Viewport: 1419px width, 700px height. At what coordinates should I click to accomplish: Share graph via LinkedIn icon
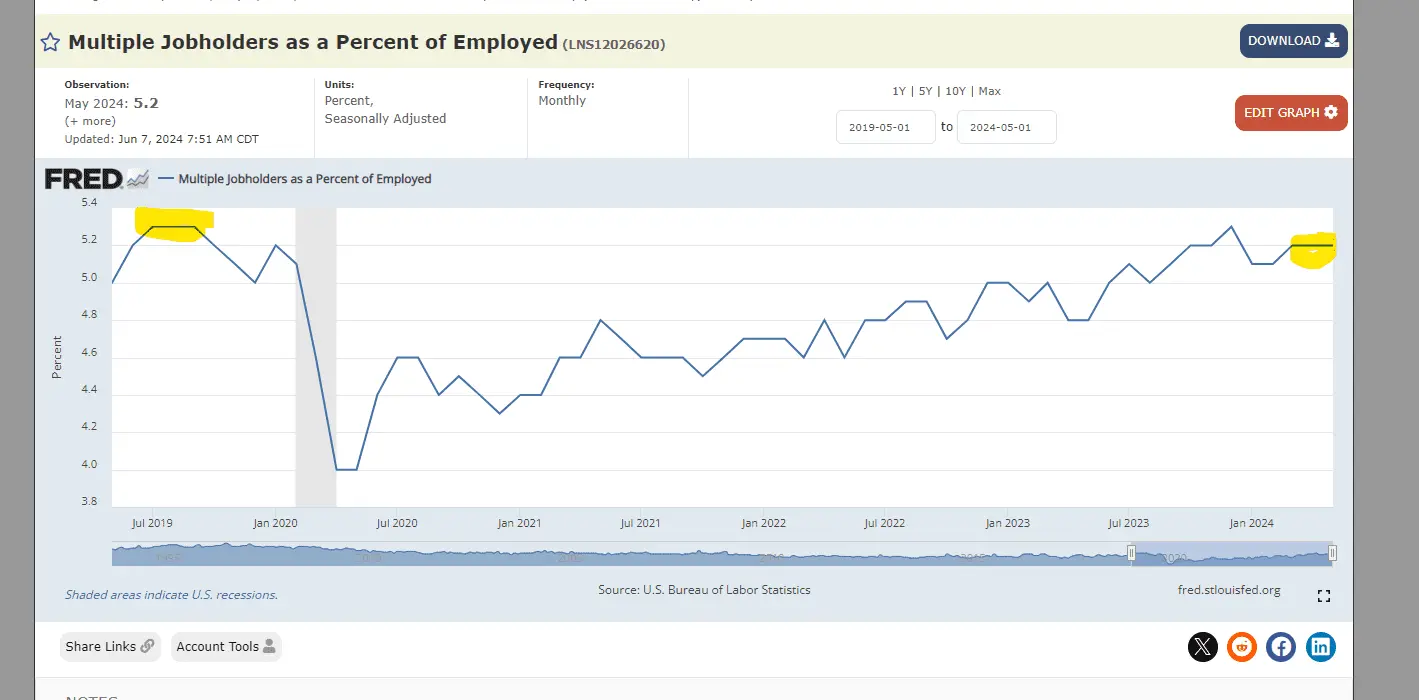click(x=1320, y=647)
